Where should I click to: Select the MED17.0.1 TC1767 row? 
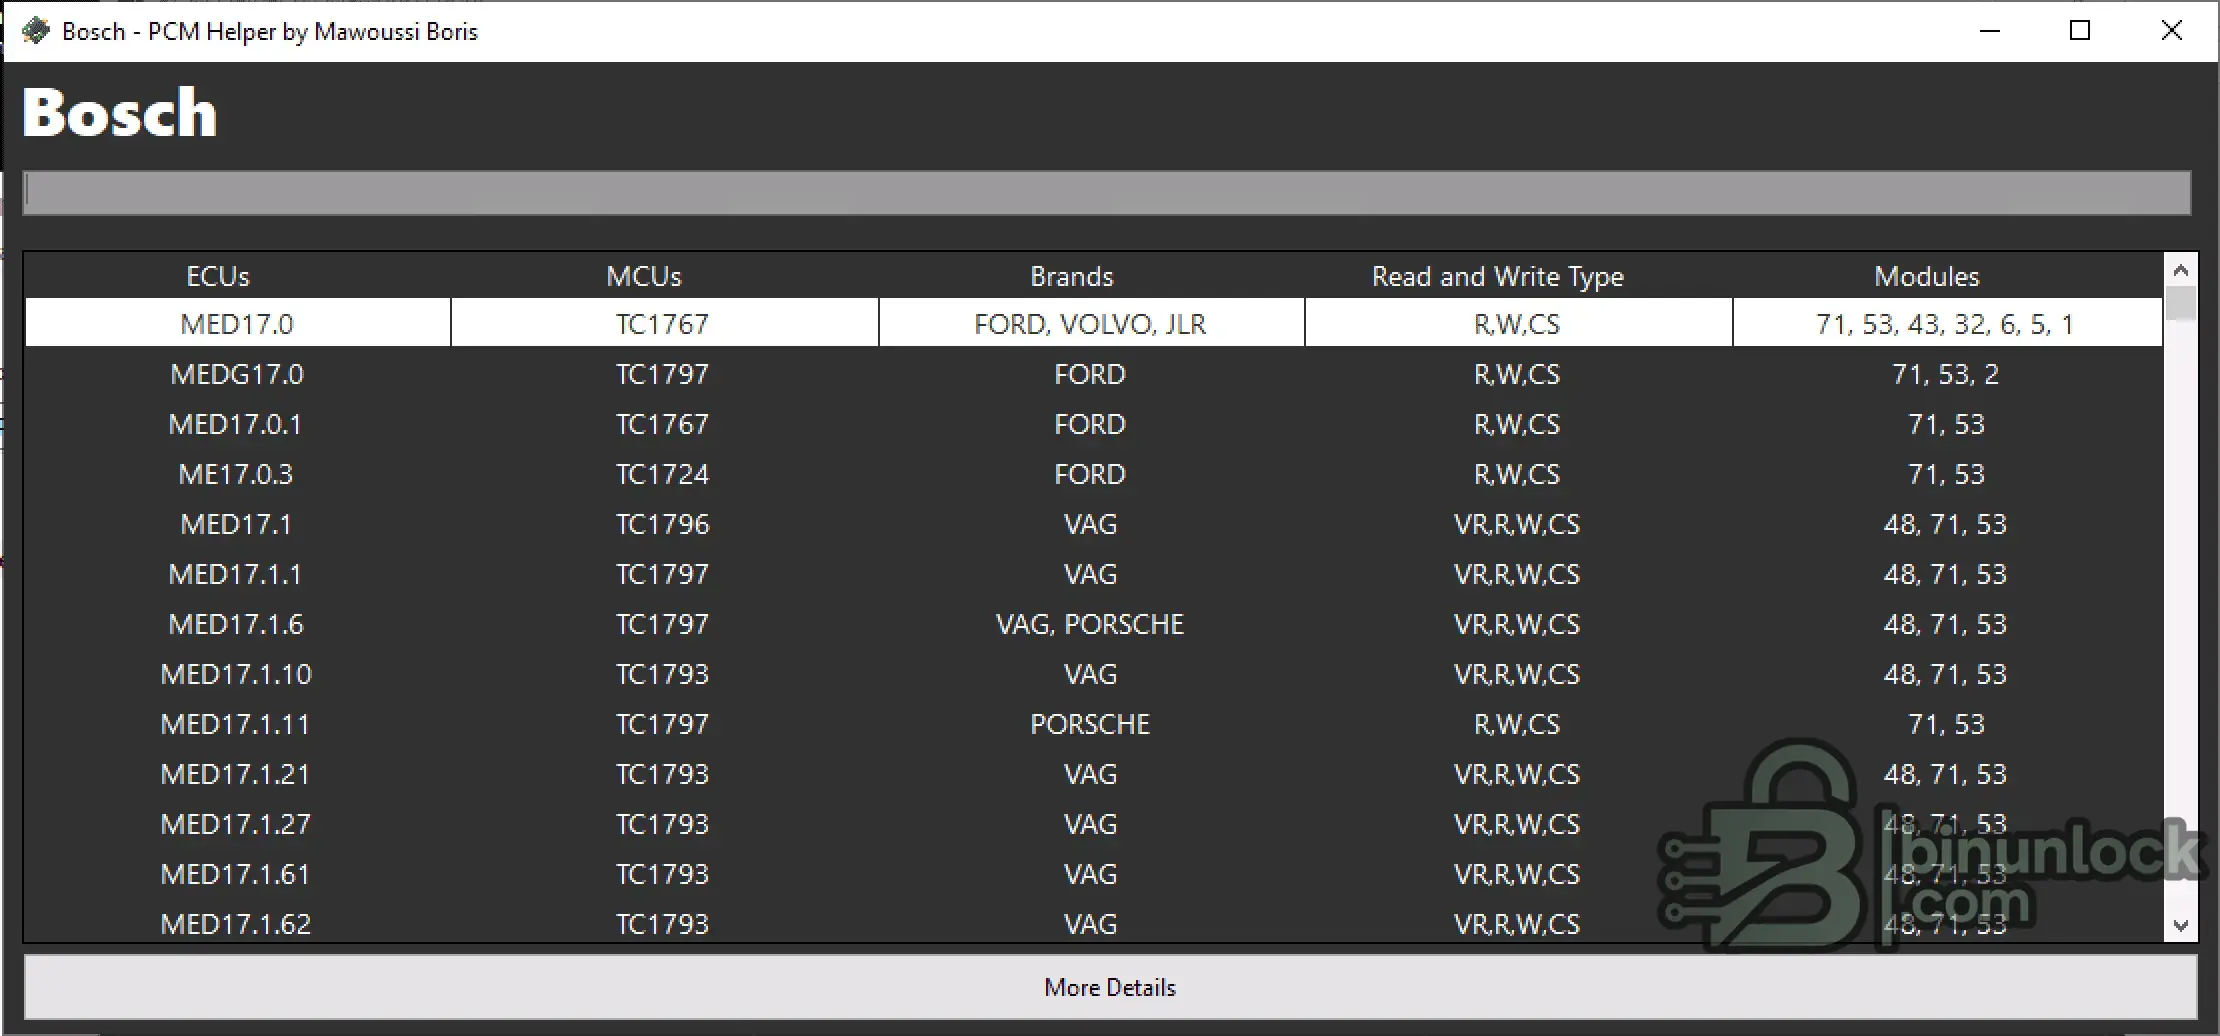tap(1094, 424)
